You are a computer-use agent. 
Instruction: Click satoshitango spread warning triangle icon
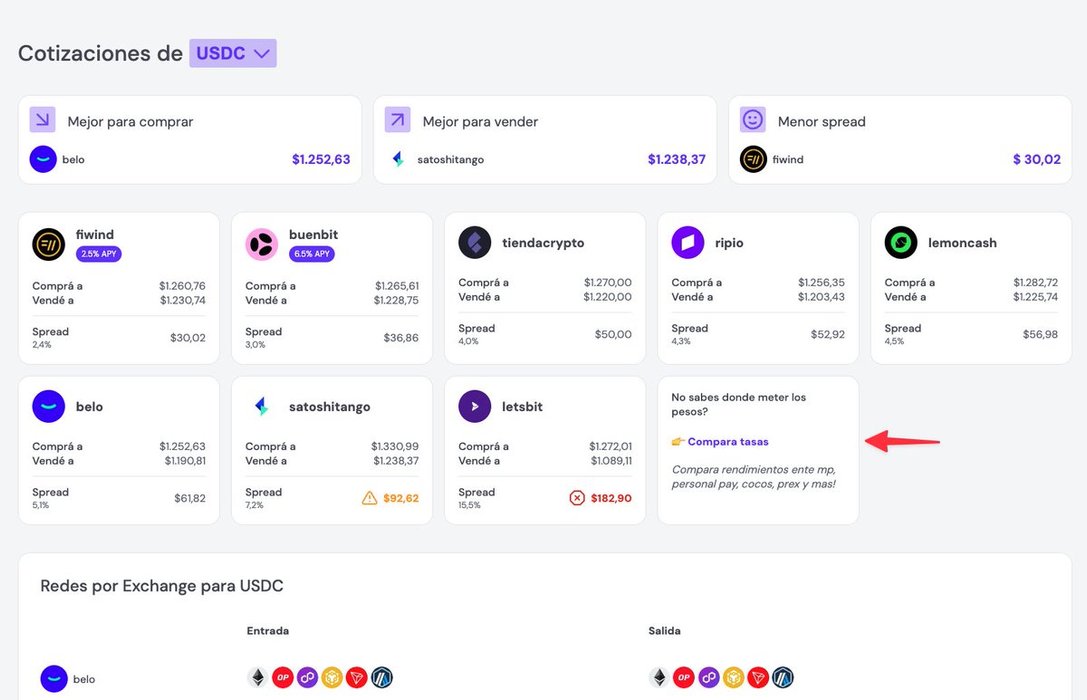click(369, 498)
